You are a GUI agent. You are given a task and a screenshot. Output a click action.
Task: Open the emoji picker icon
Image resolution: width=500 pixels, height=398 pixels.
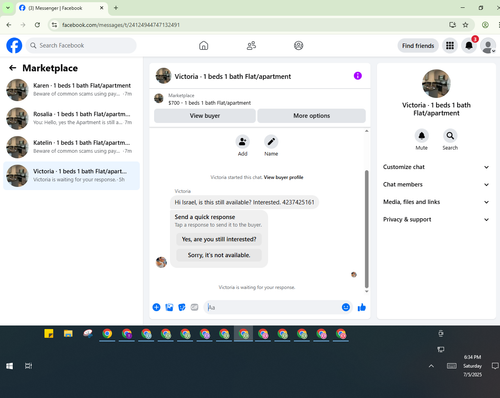coord(346,307)
